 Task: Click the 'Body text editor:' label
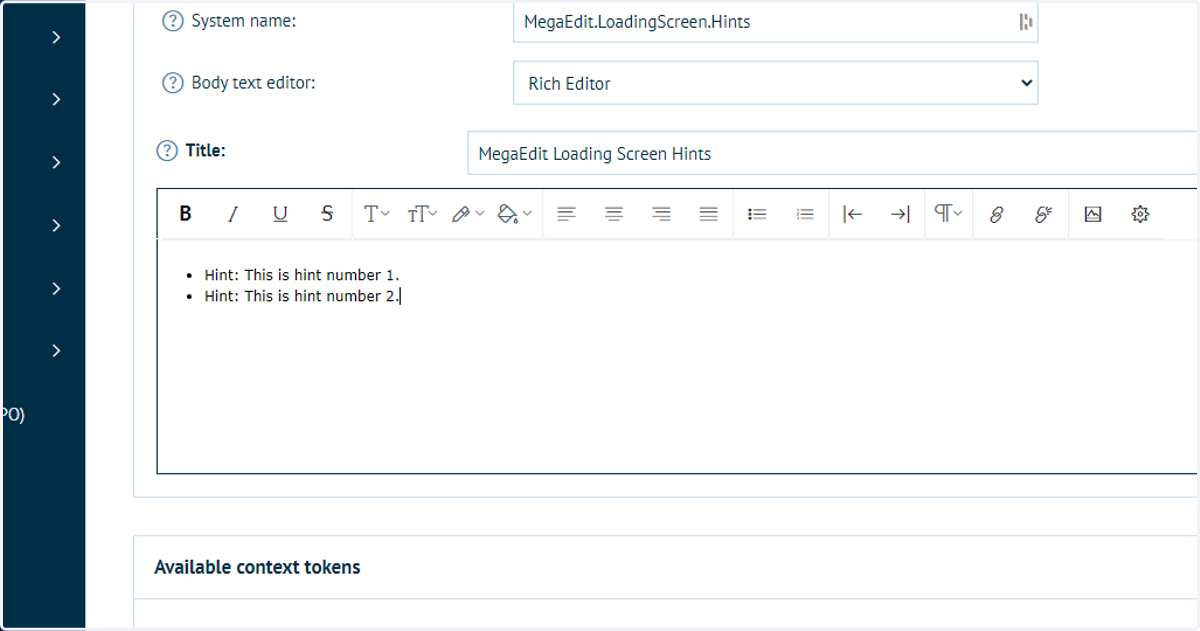click(253, 83)
